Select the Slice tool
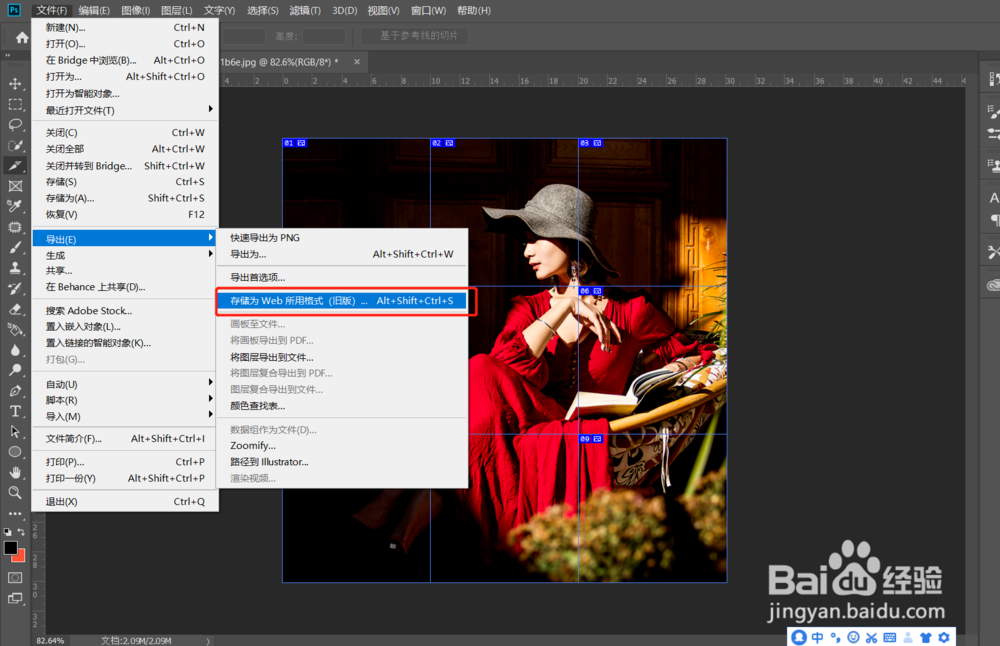1000x646 pixels. pyautogui.click(x=15, y=166)
